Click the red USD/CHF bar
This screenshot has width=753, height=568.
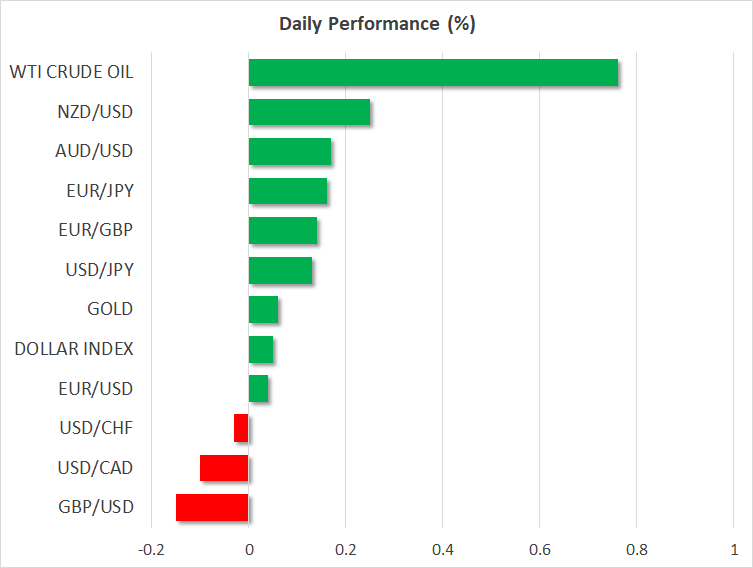click(241, 428)
